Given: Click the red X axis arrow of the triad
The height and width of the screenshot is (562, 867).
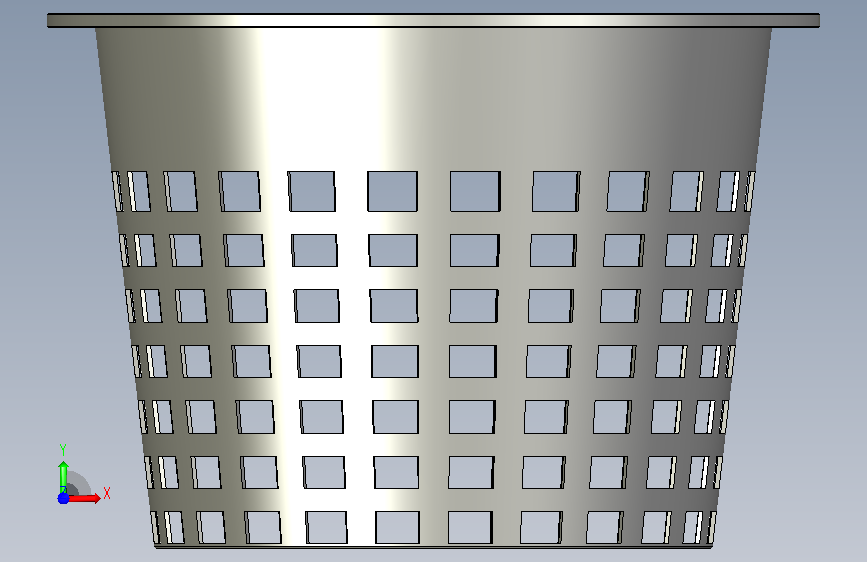Looking at the screenshot, I should [x=84, y=498].
